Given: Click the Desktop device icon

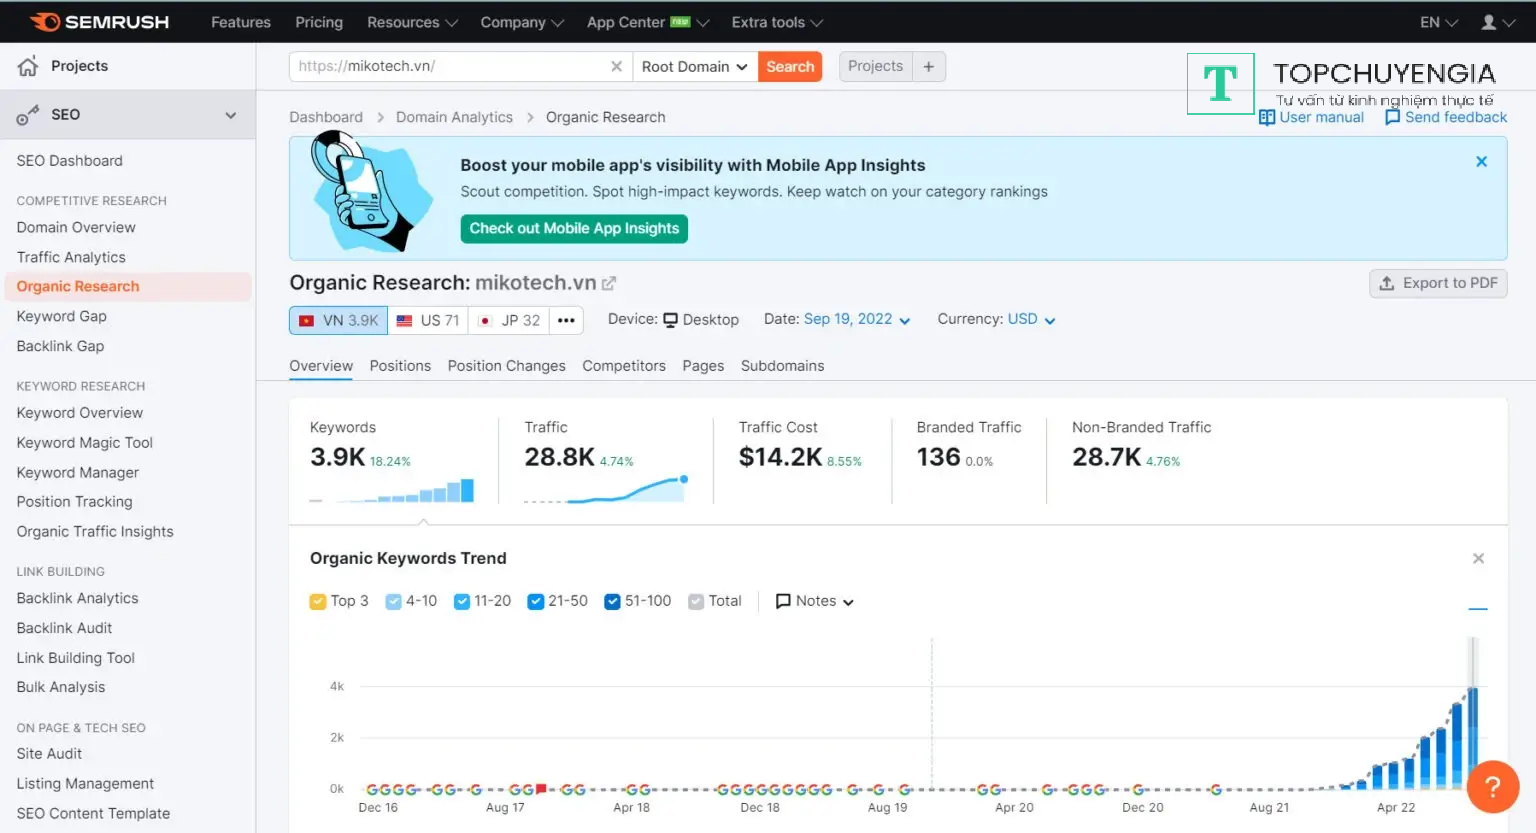Looking at the screenshot, I should [x=671, y=320].
